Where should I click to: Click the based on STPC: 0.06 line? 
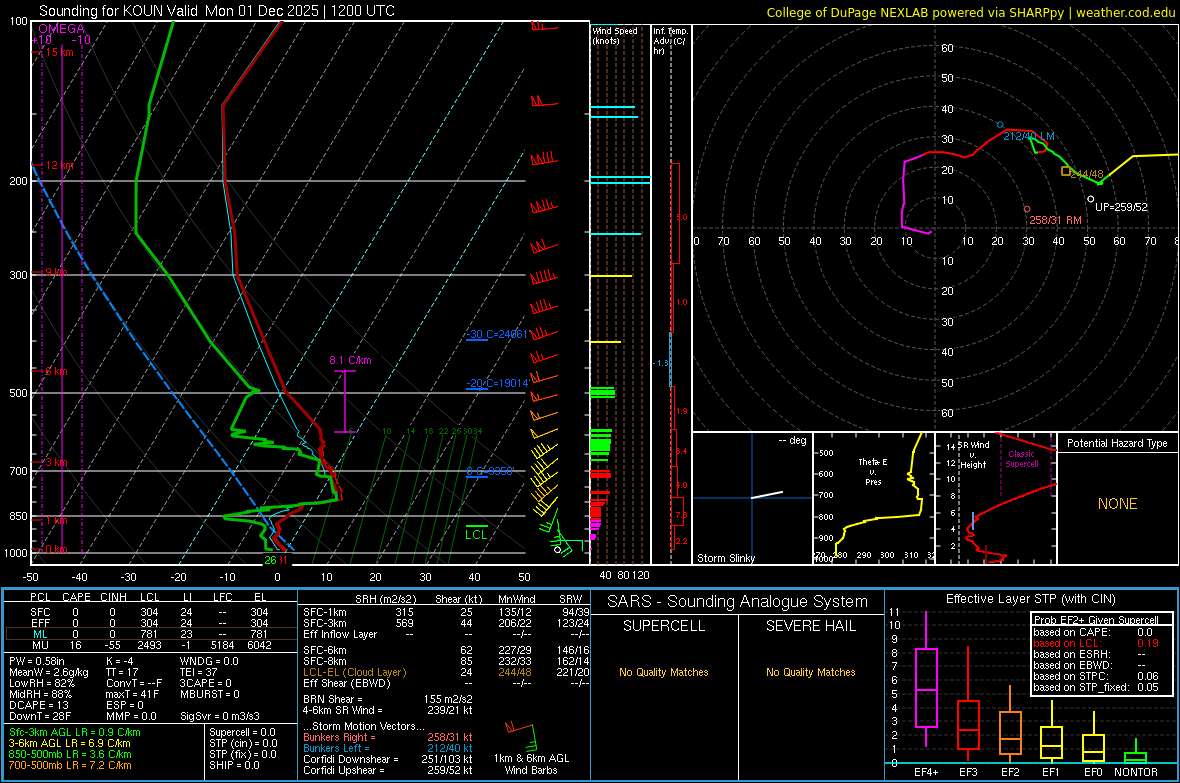click(1096, 676)
